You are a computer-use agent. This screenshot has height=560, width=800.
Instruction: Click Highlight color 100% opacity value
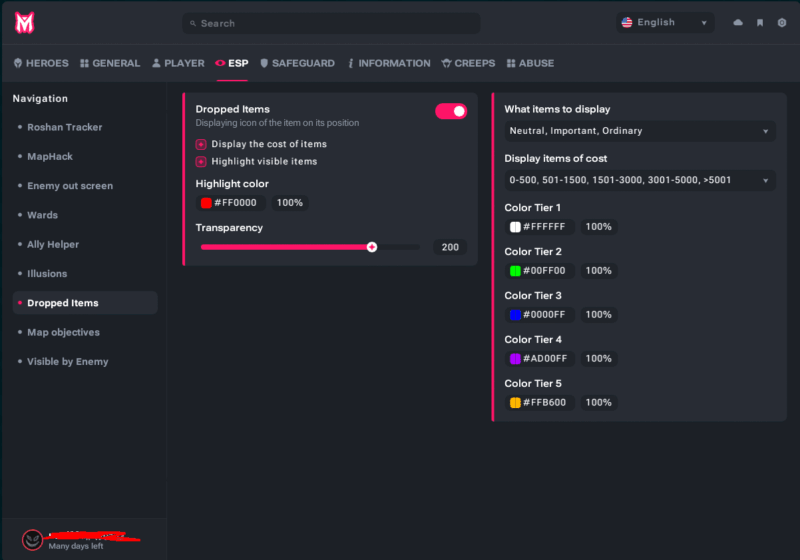coord(289,203)
